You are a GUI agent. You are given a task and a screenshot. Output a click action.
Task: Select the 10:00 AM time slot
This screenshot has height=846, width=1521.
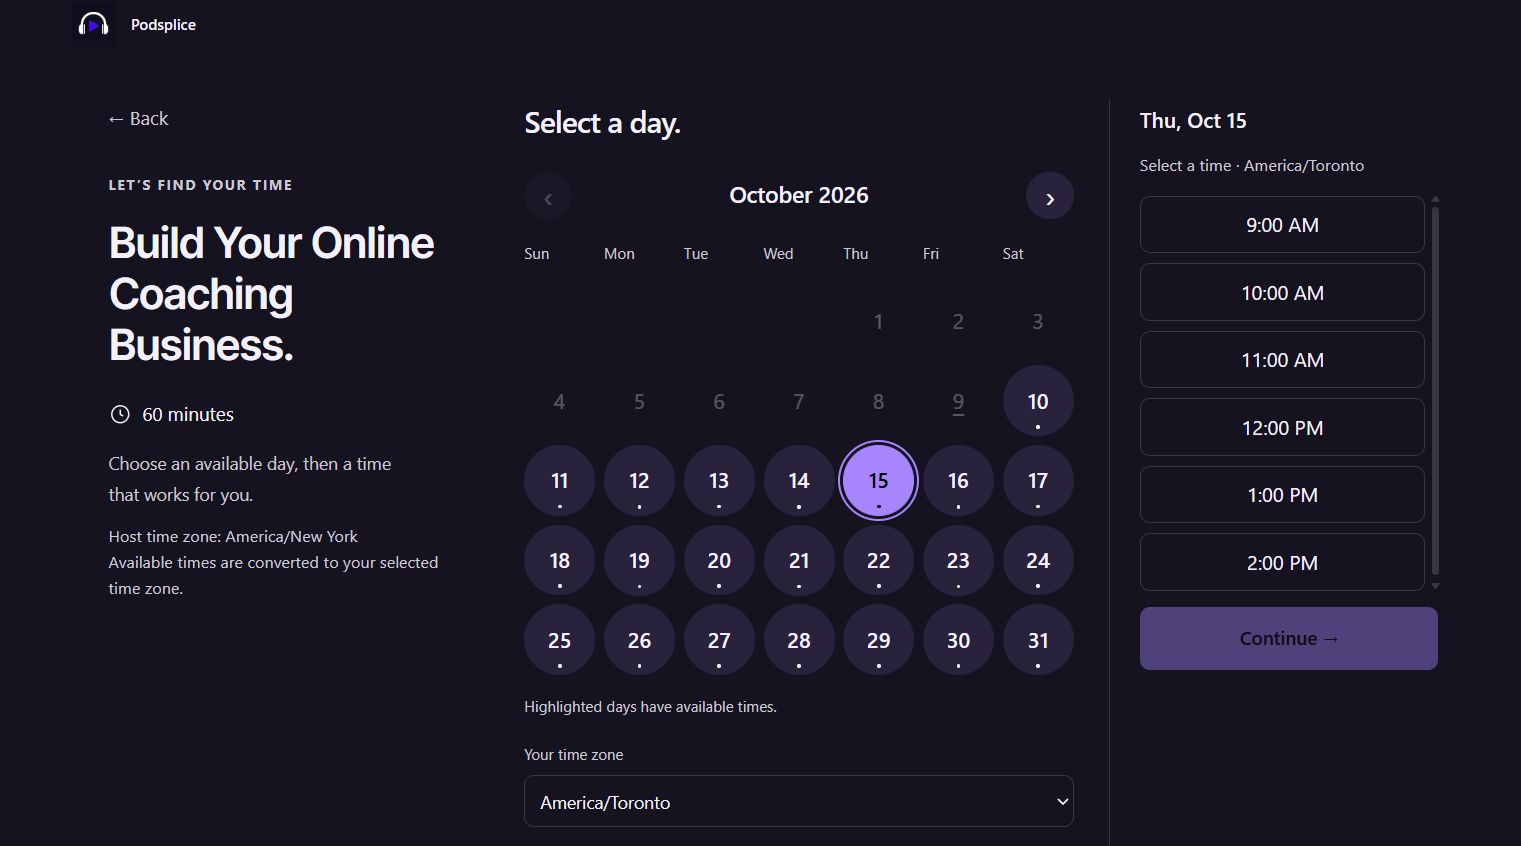click(x=1282, y=293)
